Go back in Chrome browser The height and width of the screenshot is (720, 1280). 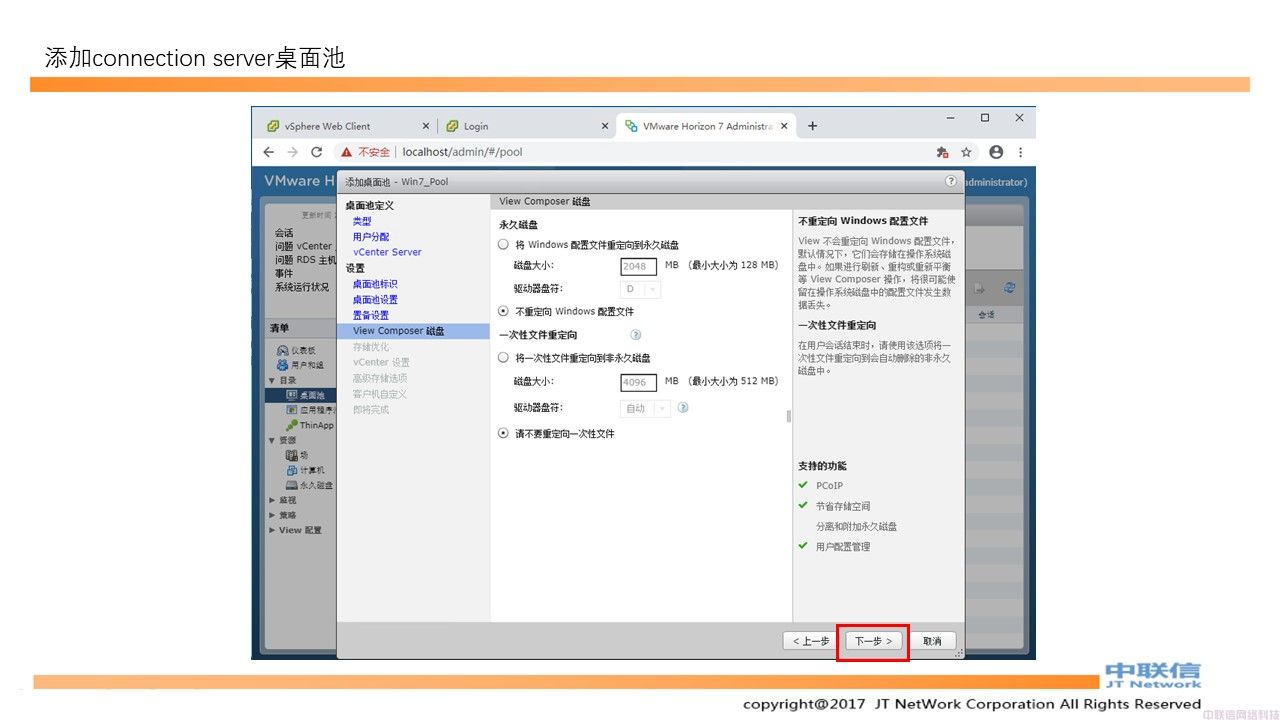268,152
